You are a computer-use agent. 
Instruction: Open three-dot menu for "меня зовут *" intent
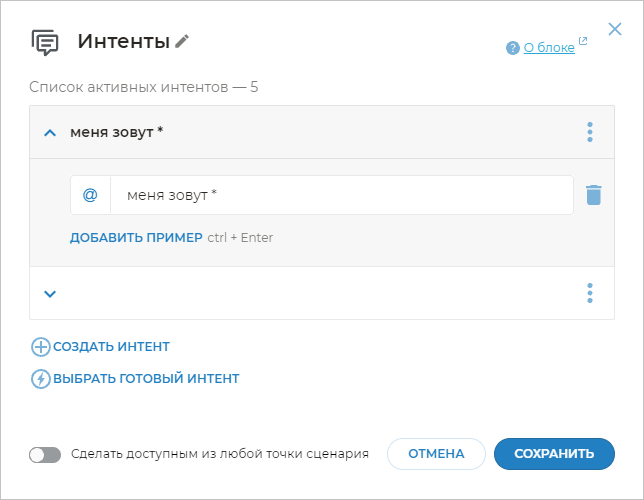[590, 132]
